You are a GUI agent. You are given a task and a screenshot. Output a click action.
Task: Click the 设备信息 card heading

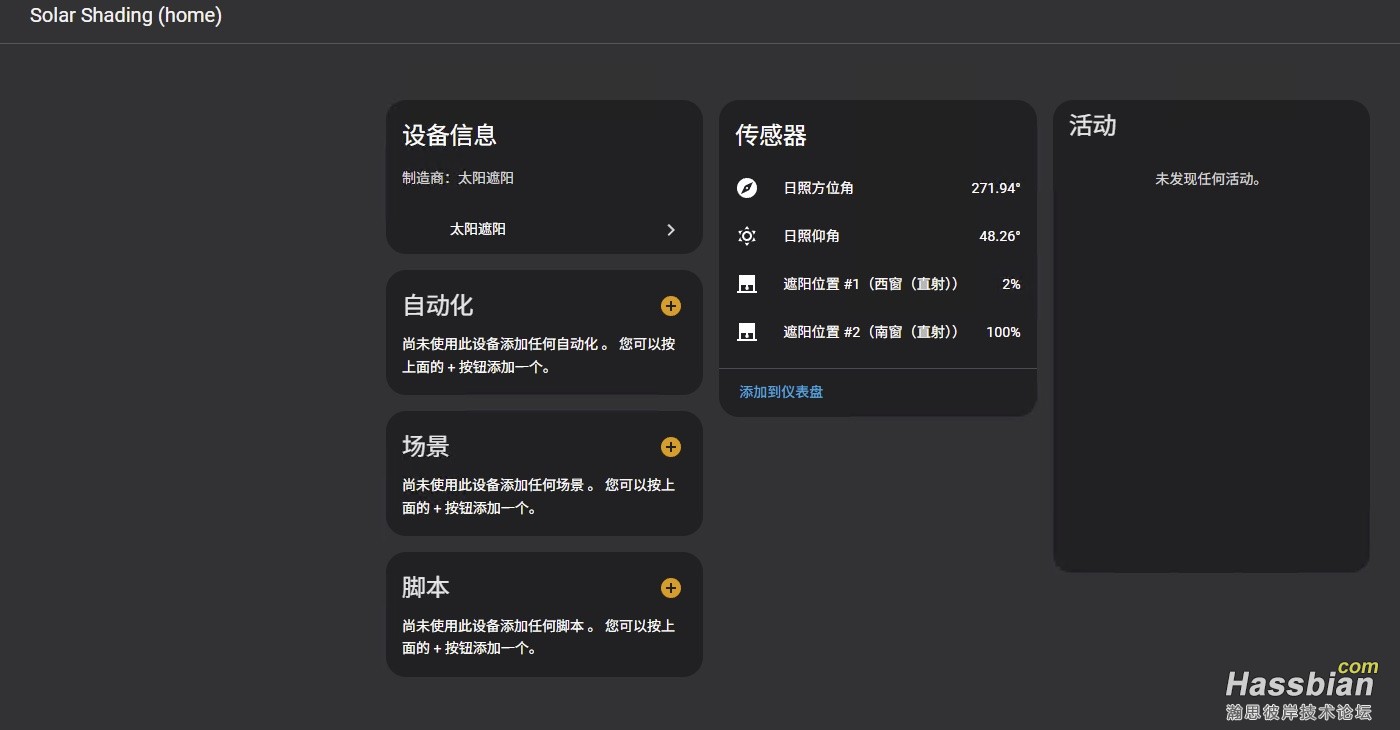[x=450, y=135]
